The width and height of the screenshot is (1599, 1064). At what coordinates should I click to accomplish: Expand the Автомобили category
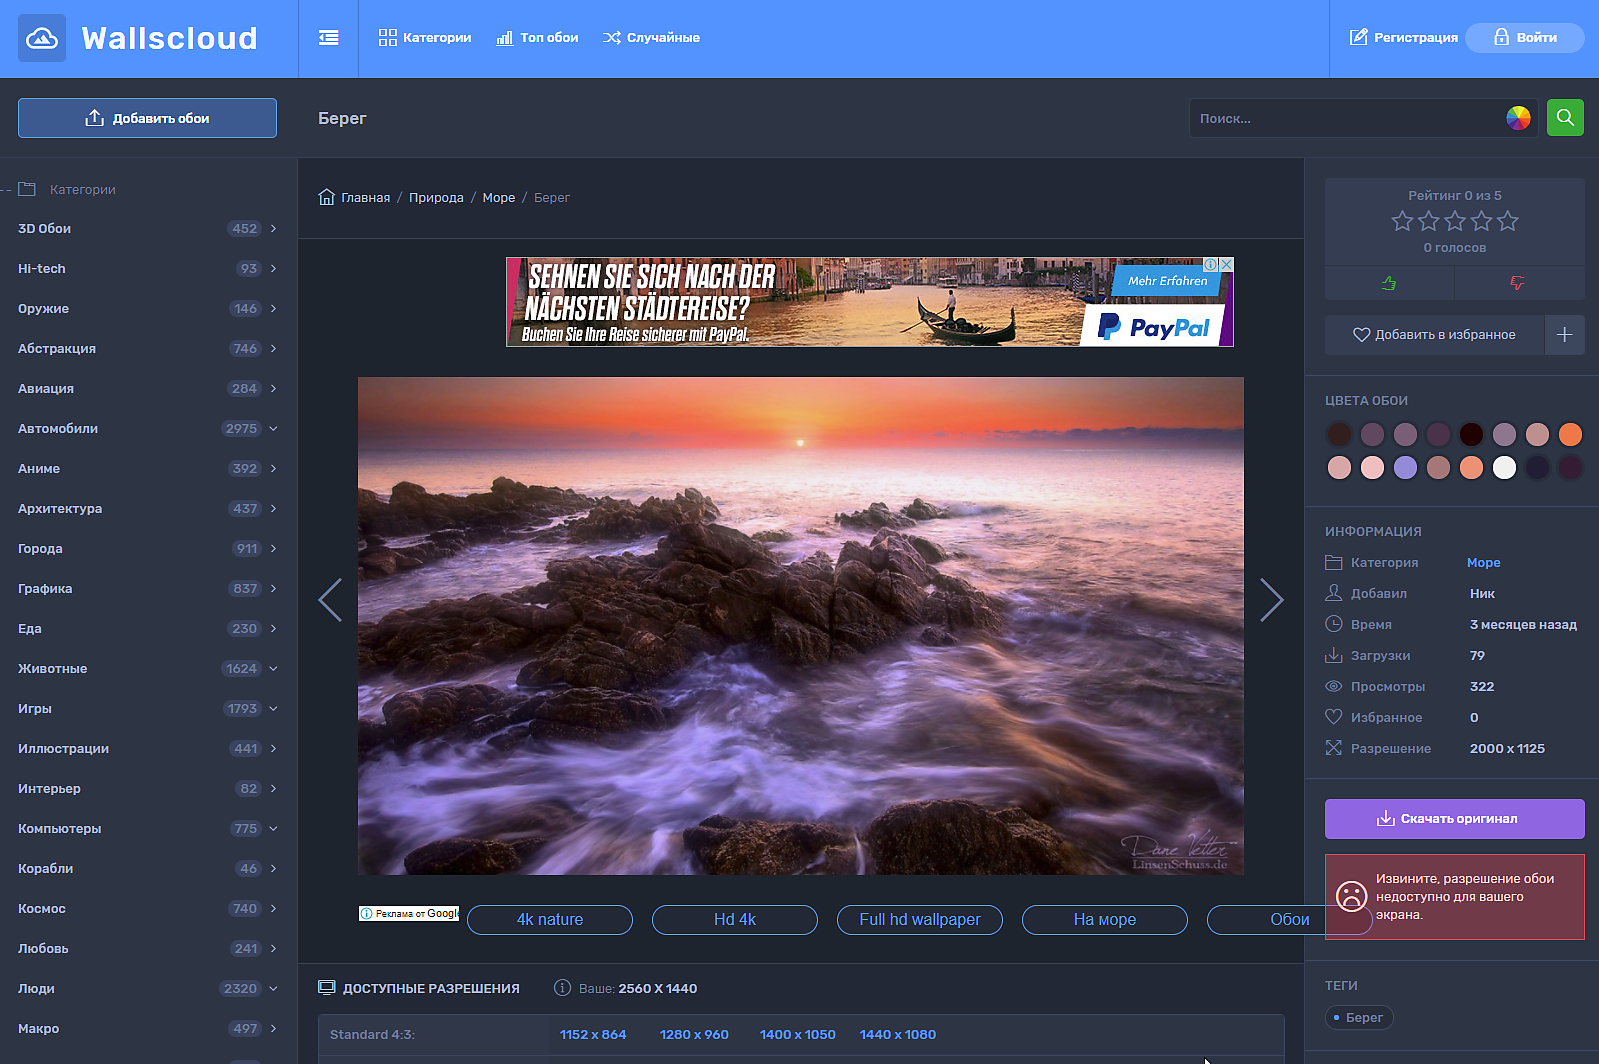273,429
